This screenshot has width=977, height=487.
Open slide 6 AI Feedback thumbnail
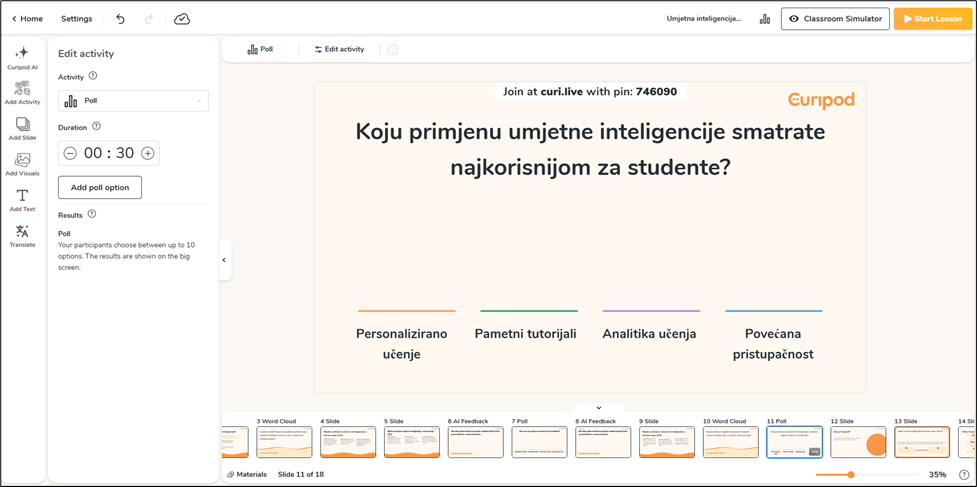coord(475,442)
